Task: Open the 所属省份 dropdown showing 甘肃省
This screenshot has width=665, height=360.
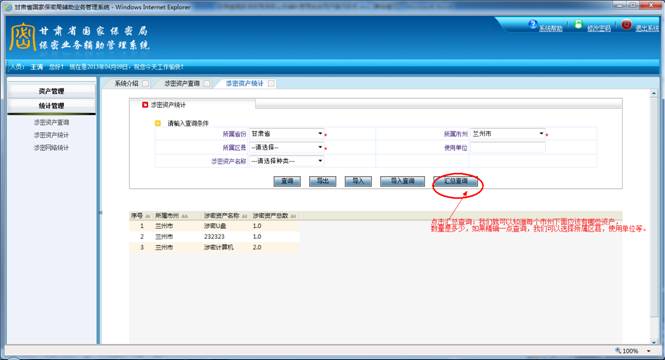Action: click(287, 134)
